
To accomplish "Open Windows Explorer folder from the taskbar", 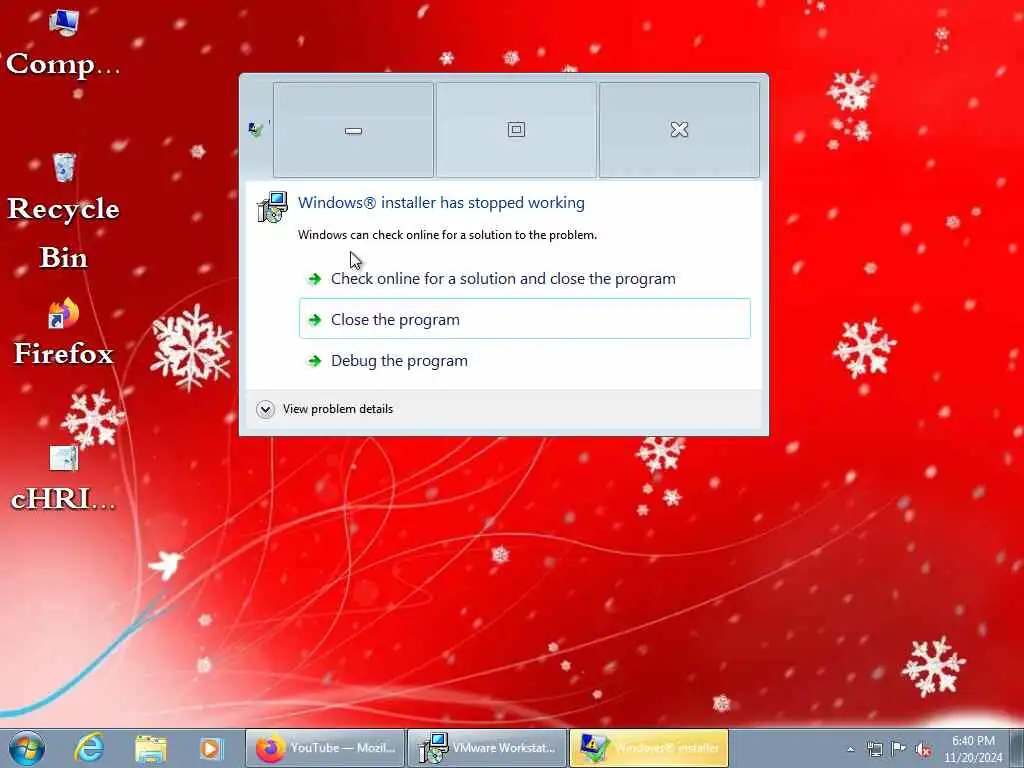I will click(x=150, y=748).
